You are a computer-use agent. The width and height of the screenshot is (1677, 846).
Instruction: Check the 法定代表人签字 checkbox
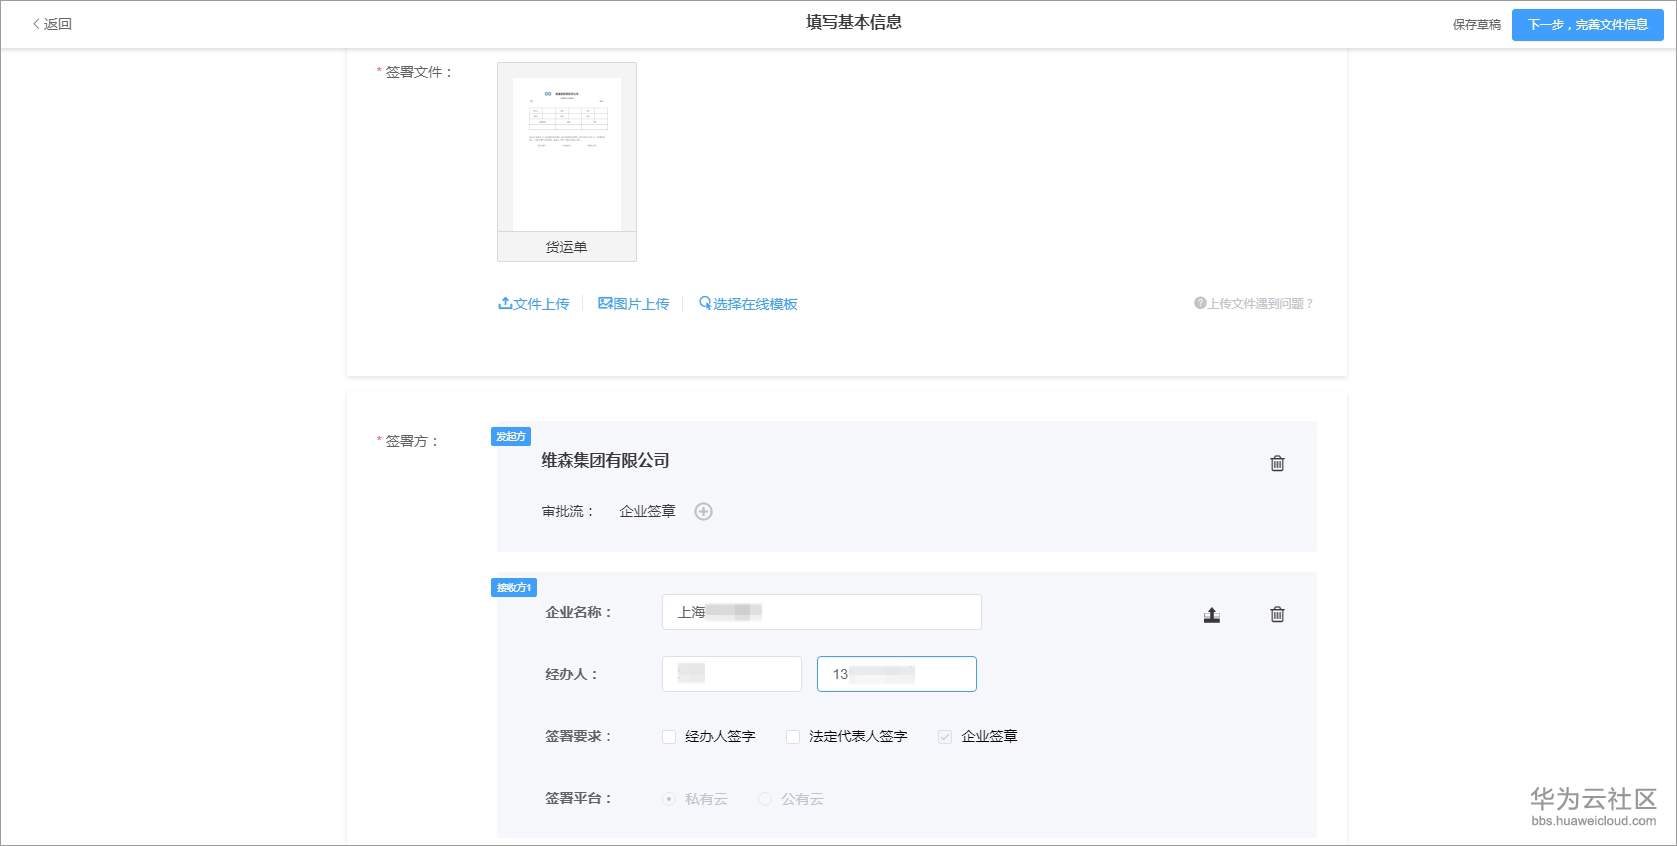click(793, 737)
